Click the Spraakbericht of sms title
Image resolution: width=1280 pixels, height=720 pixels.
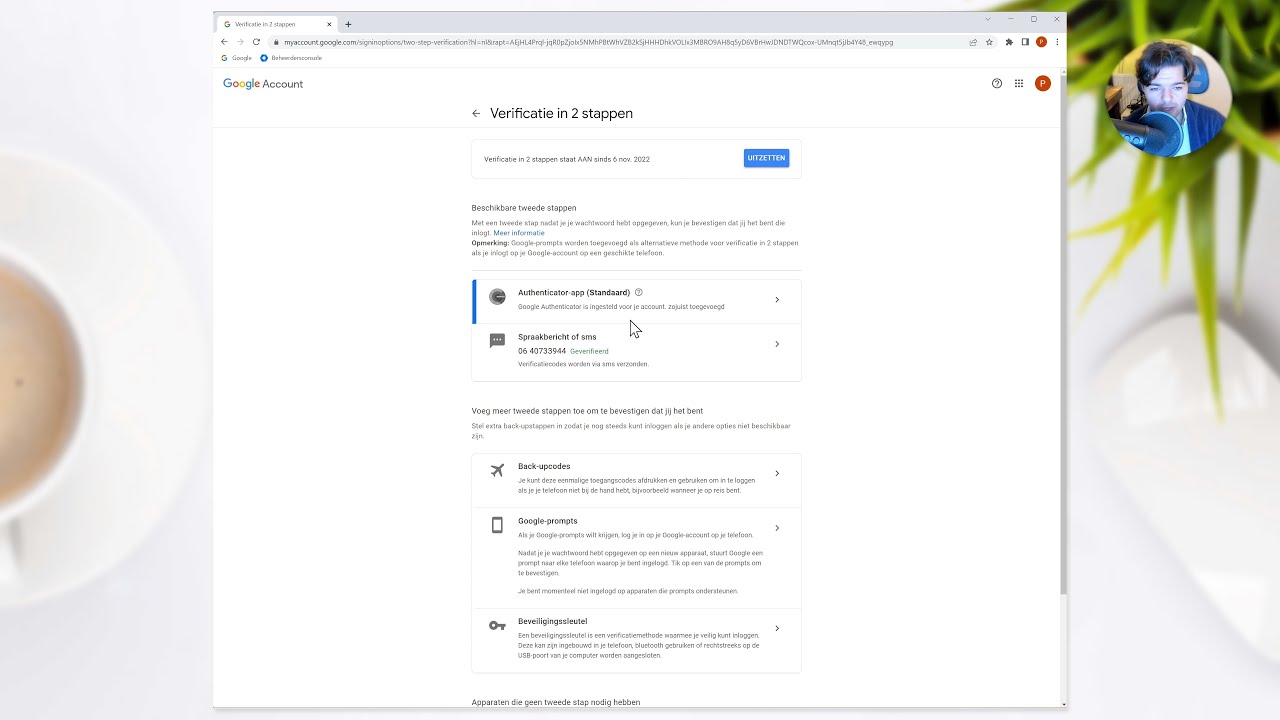[557, 337]
